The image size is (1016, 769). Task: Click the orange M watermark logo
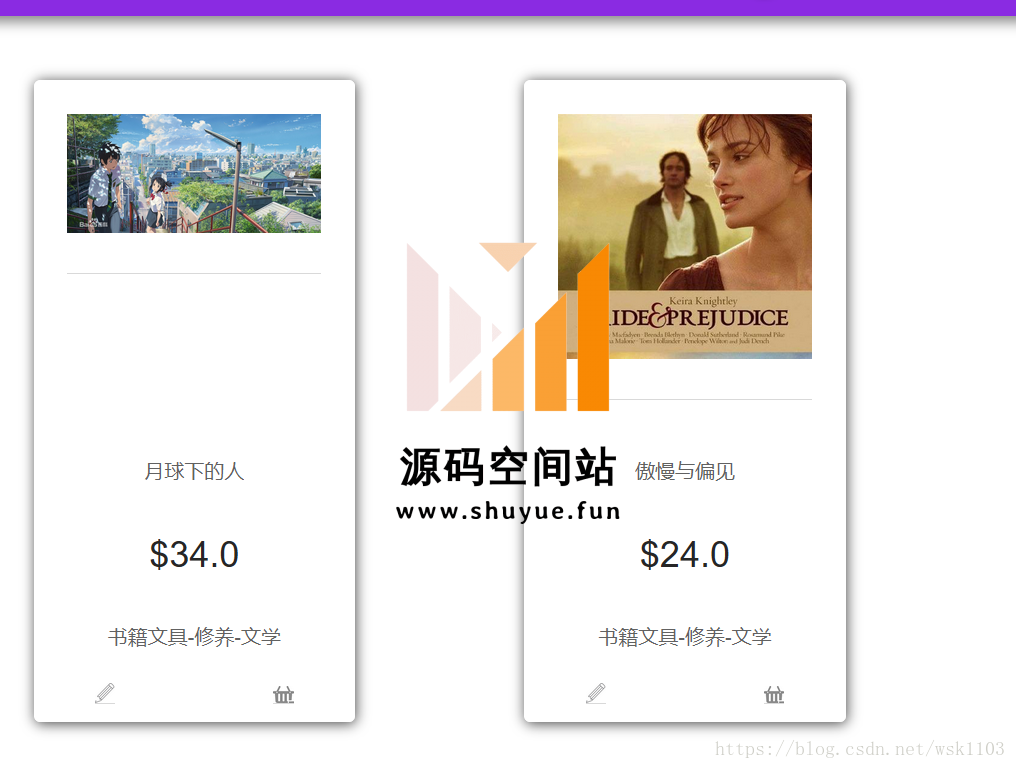coord(508,327)
